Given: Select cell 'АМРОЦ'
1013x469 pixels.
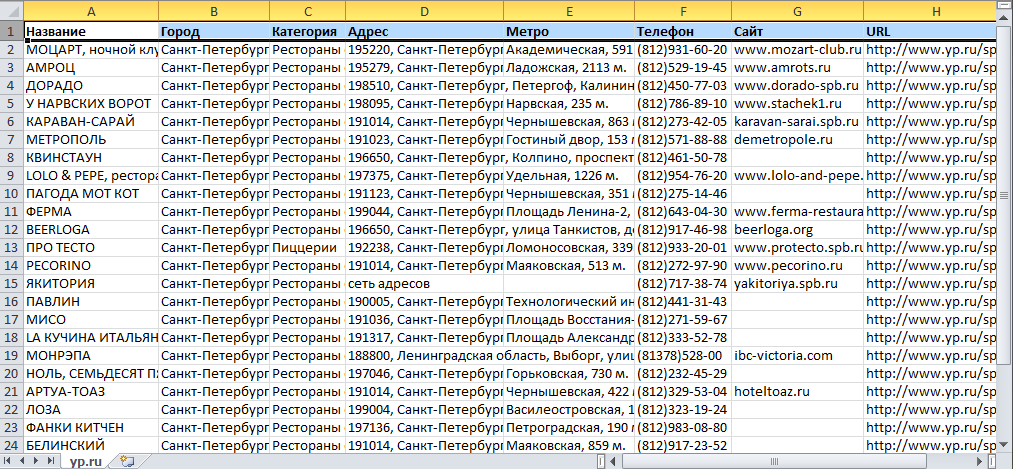Looking at the screenshot, I should [91, 67].
